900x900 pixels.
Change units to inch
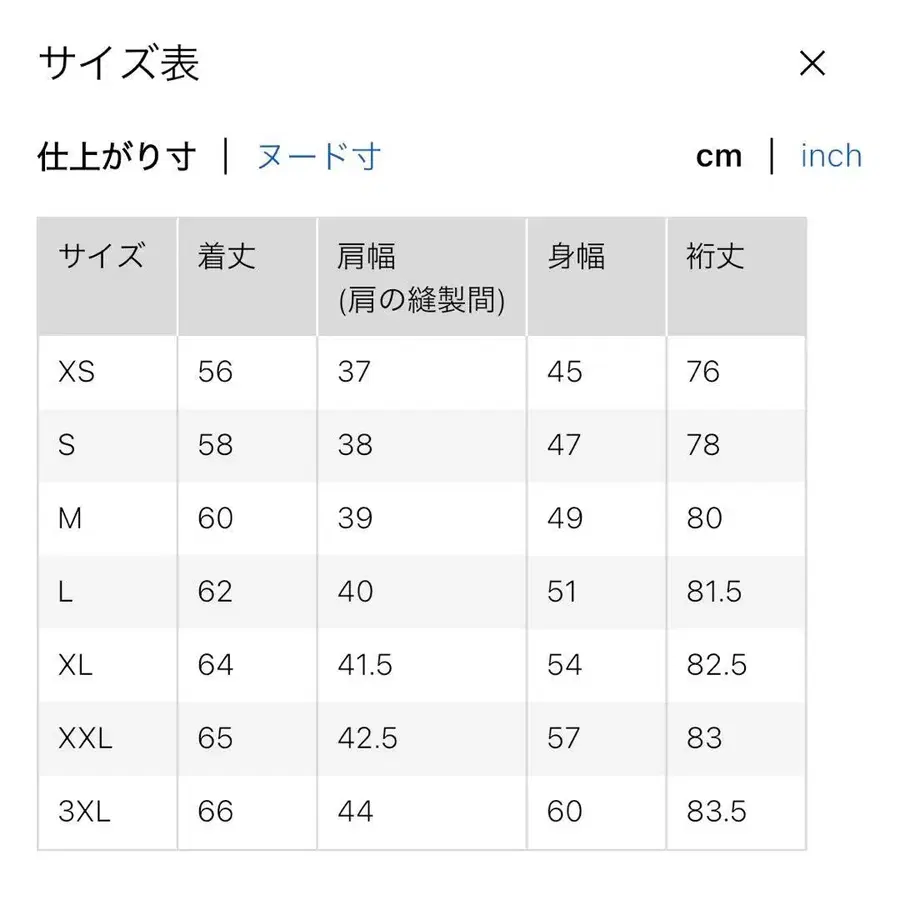coord(831,156)
